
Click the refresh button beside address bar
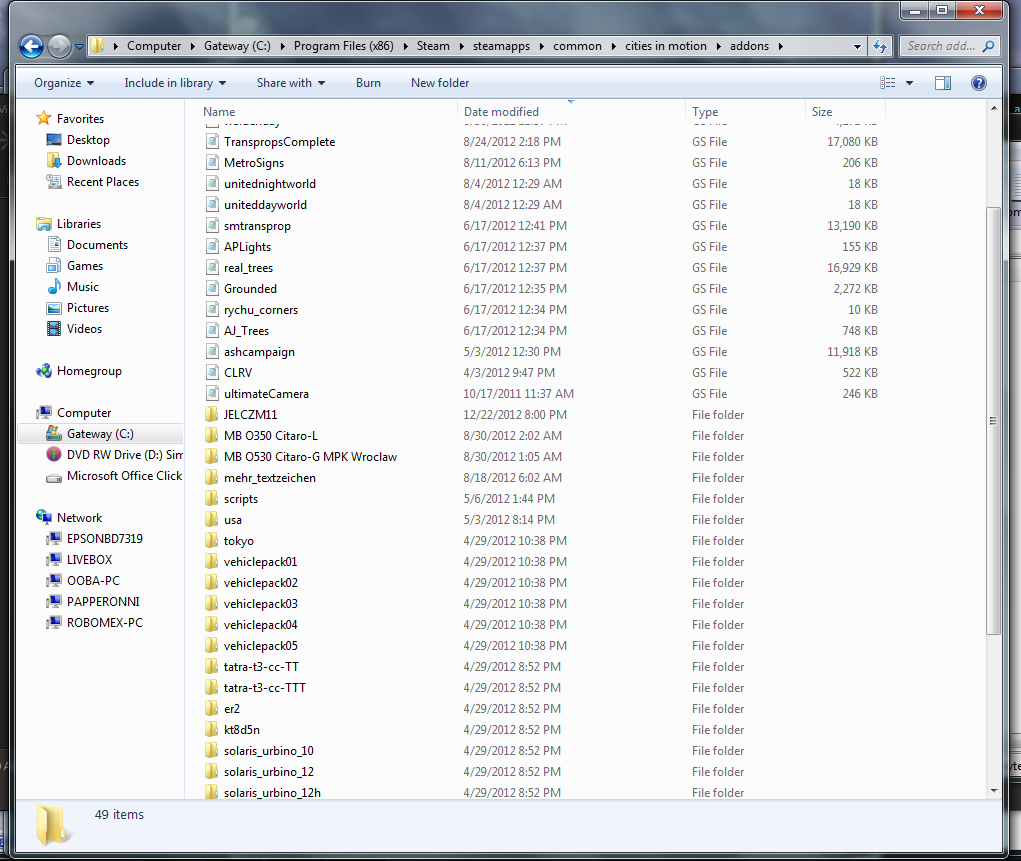pos(880,46)
